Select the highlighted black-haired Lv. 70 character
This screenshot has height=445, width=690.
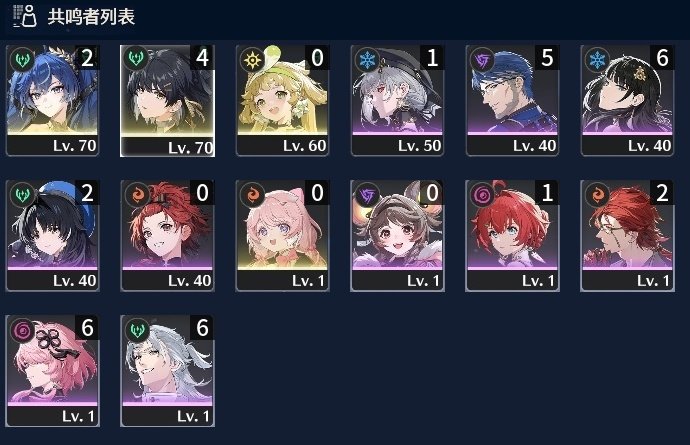[167, 101]
